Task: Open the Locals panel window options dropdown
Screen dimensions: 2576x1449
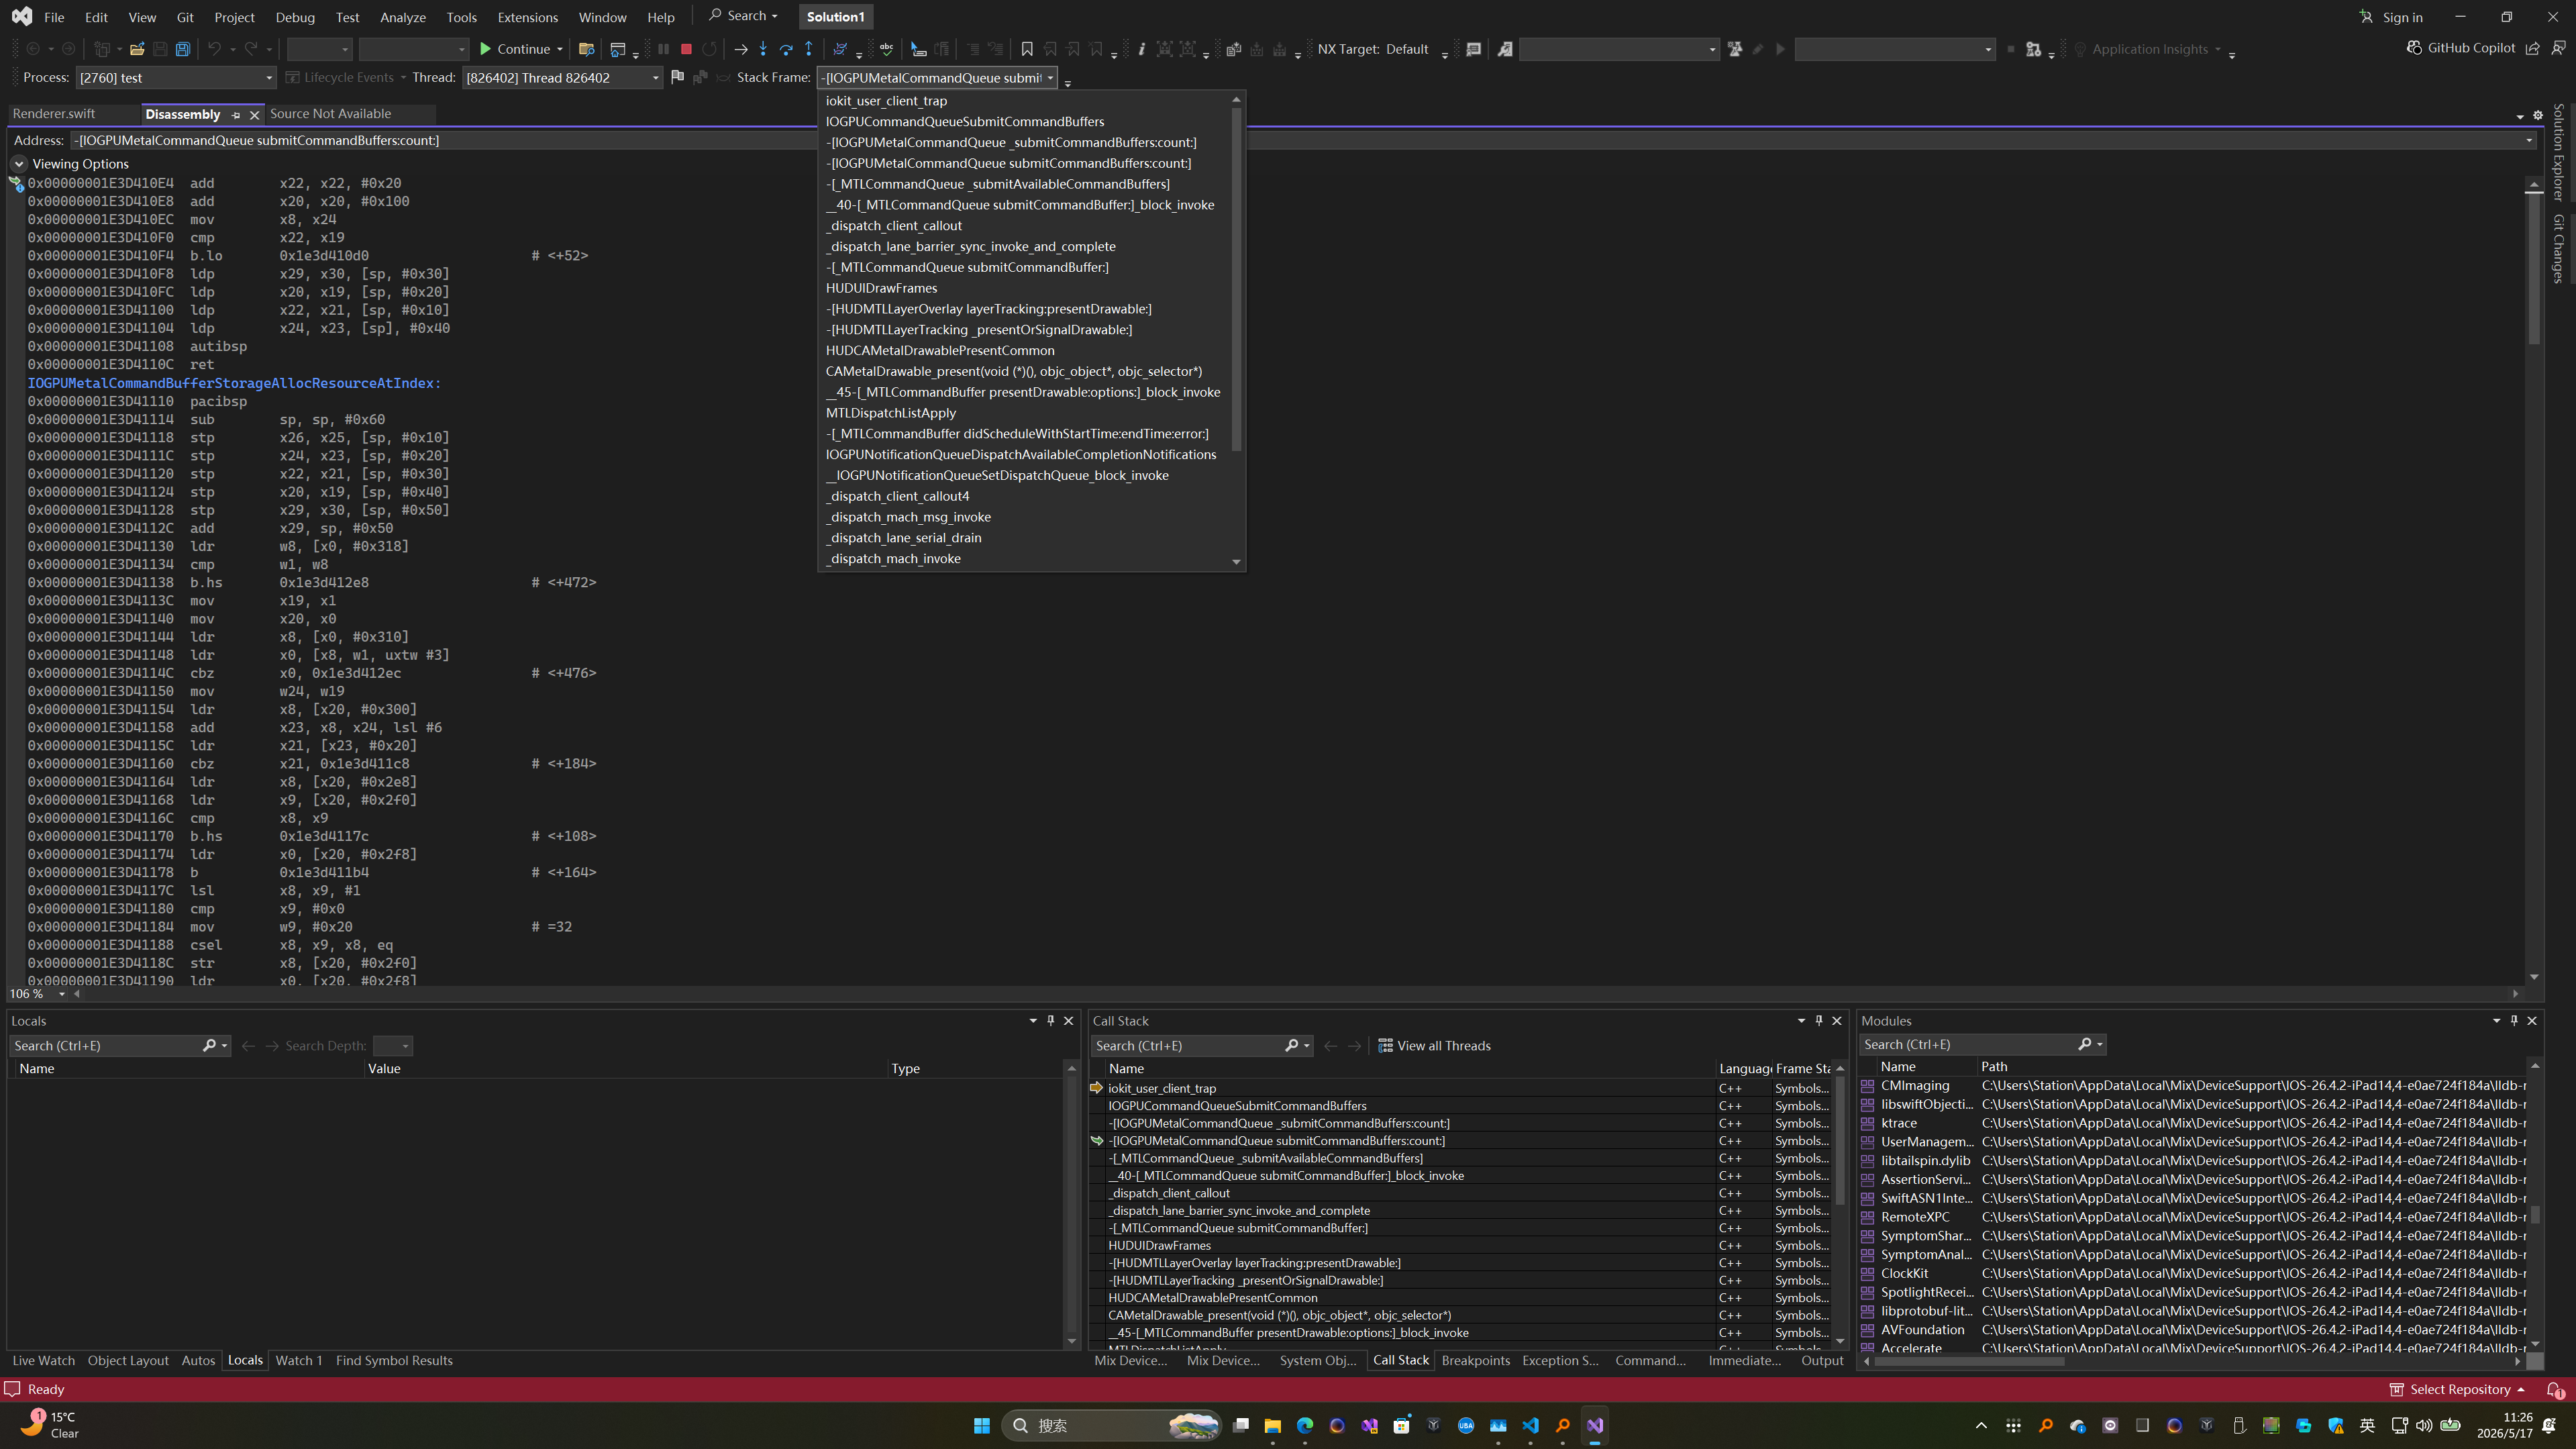Action: 1033,1020
